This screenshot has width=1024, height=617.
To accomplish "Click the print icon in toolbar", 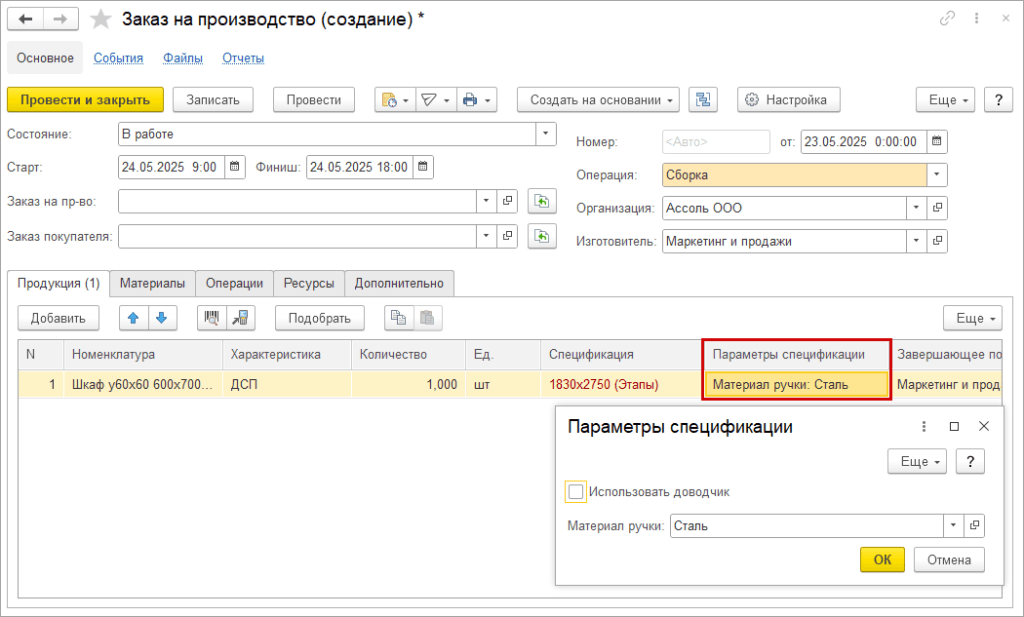I will [469, 100].
